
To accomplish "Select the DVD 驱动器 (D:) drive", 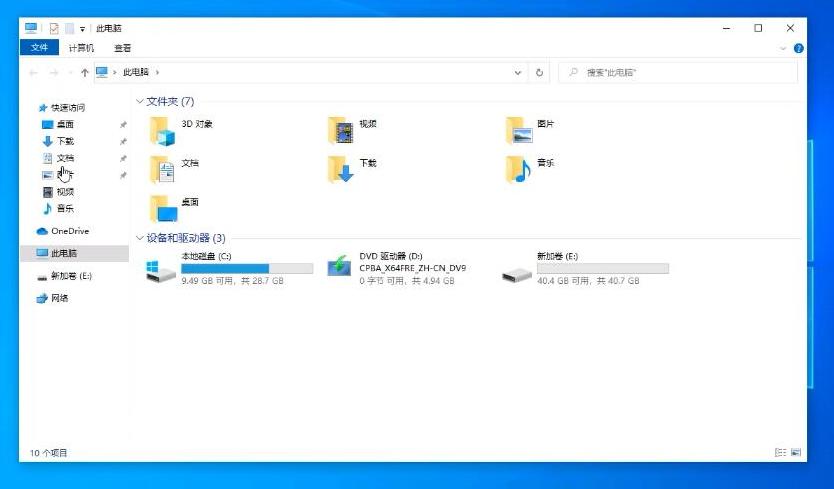I will pos(341,269).
